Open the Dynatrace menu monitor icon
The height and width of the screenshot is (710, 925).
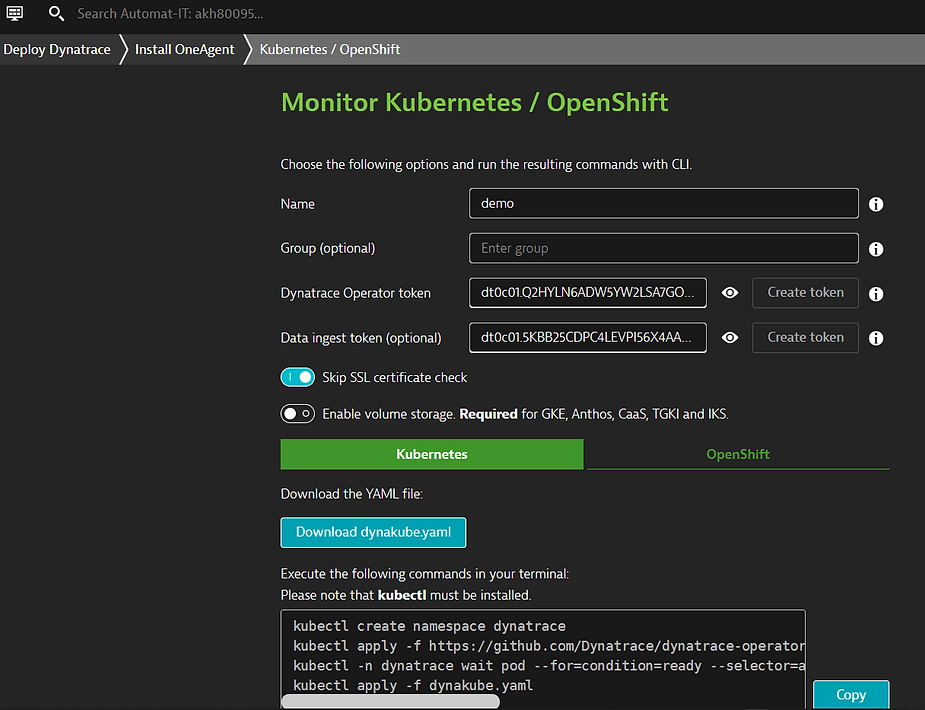coord(15,13)
